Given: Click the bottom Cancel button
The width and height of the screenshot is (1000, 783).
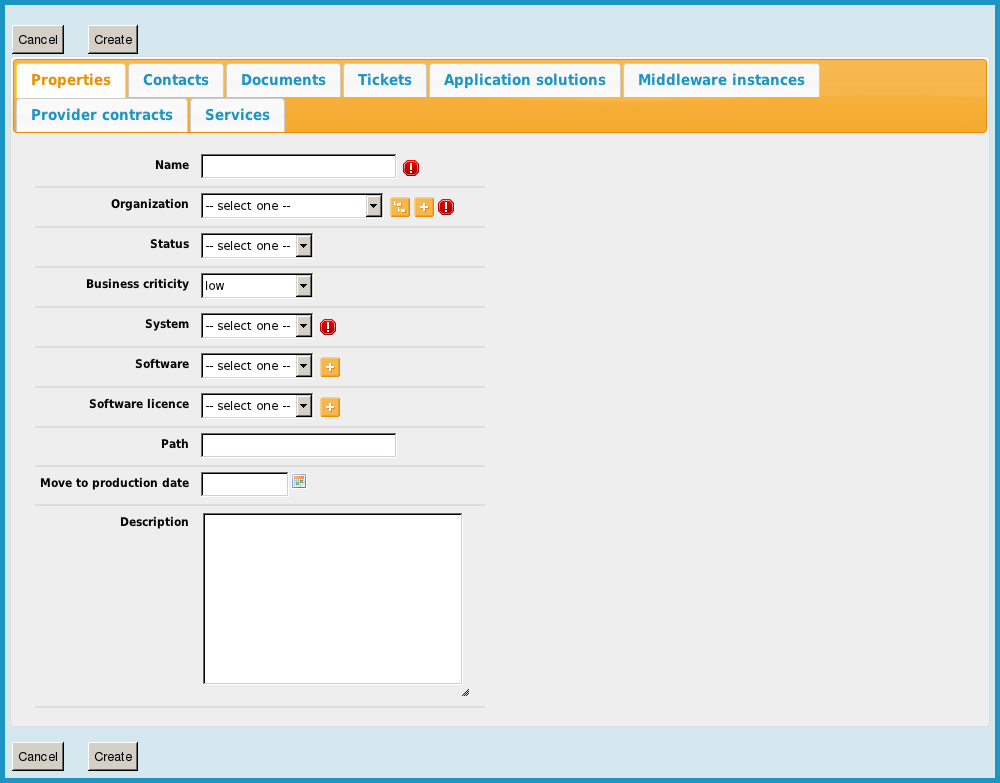Looking at the screenshot, I should click(38, 756).
